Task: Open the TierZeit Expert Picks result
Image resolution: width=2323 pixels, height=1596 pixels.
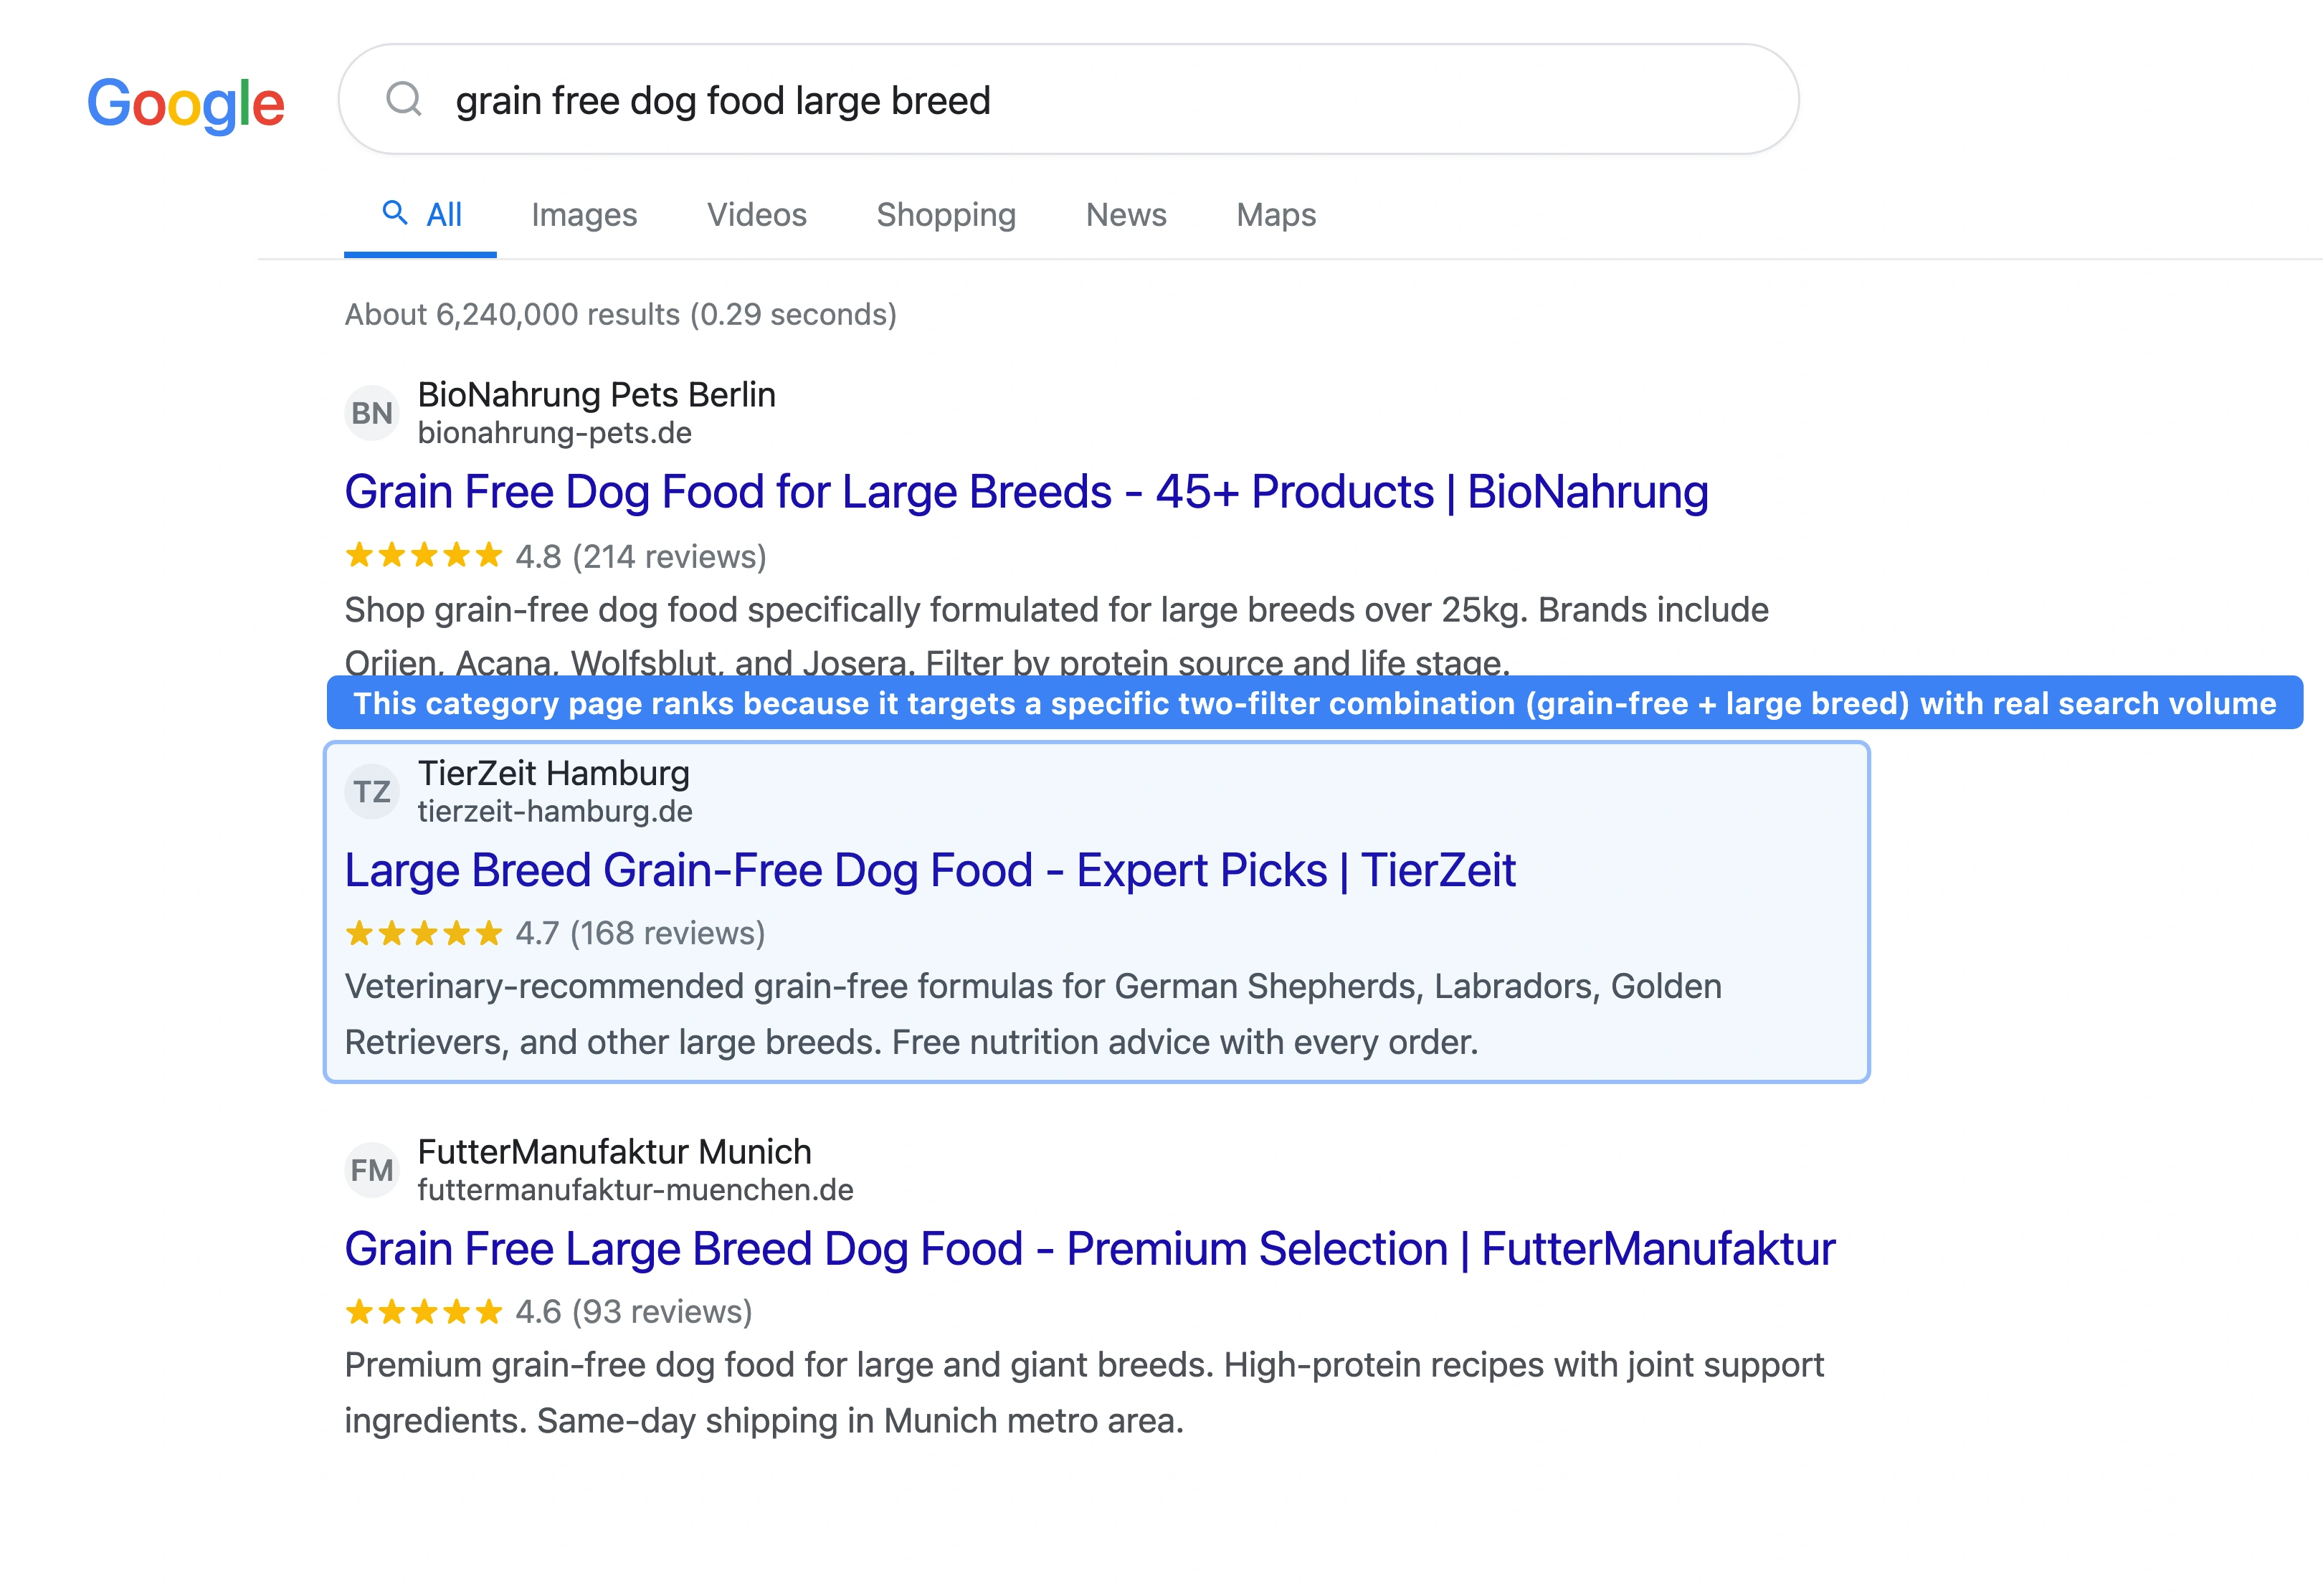Action: (x=930, y=869)
